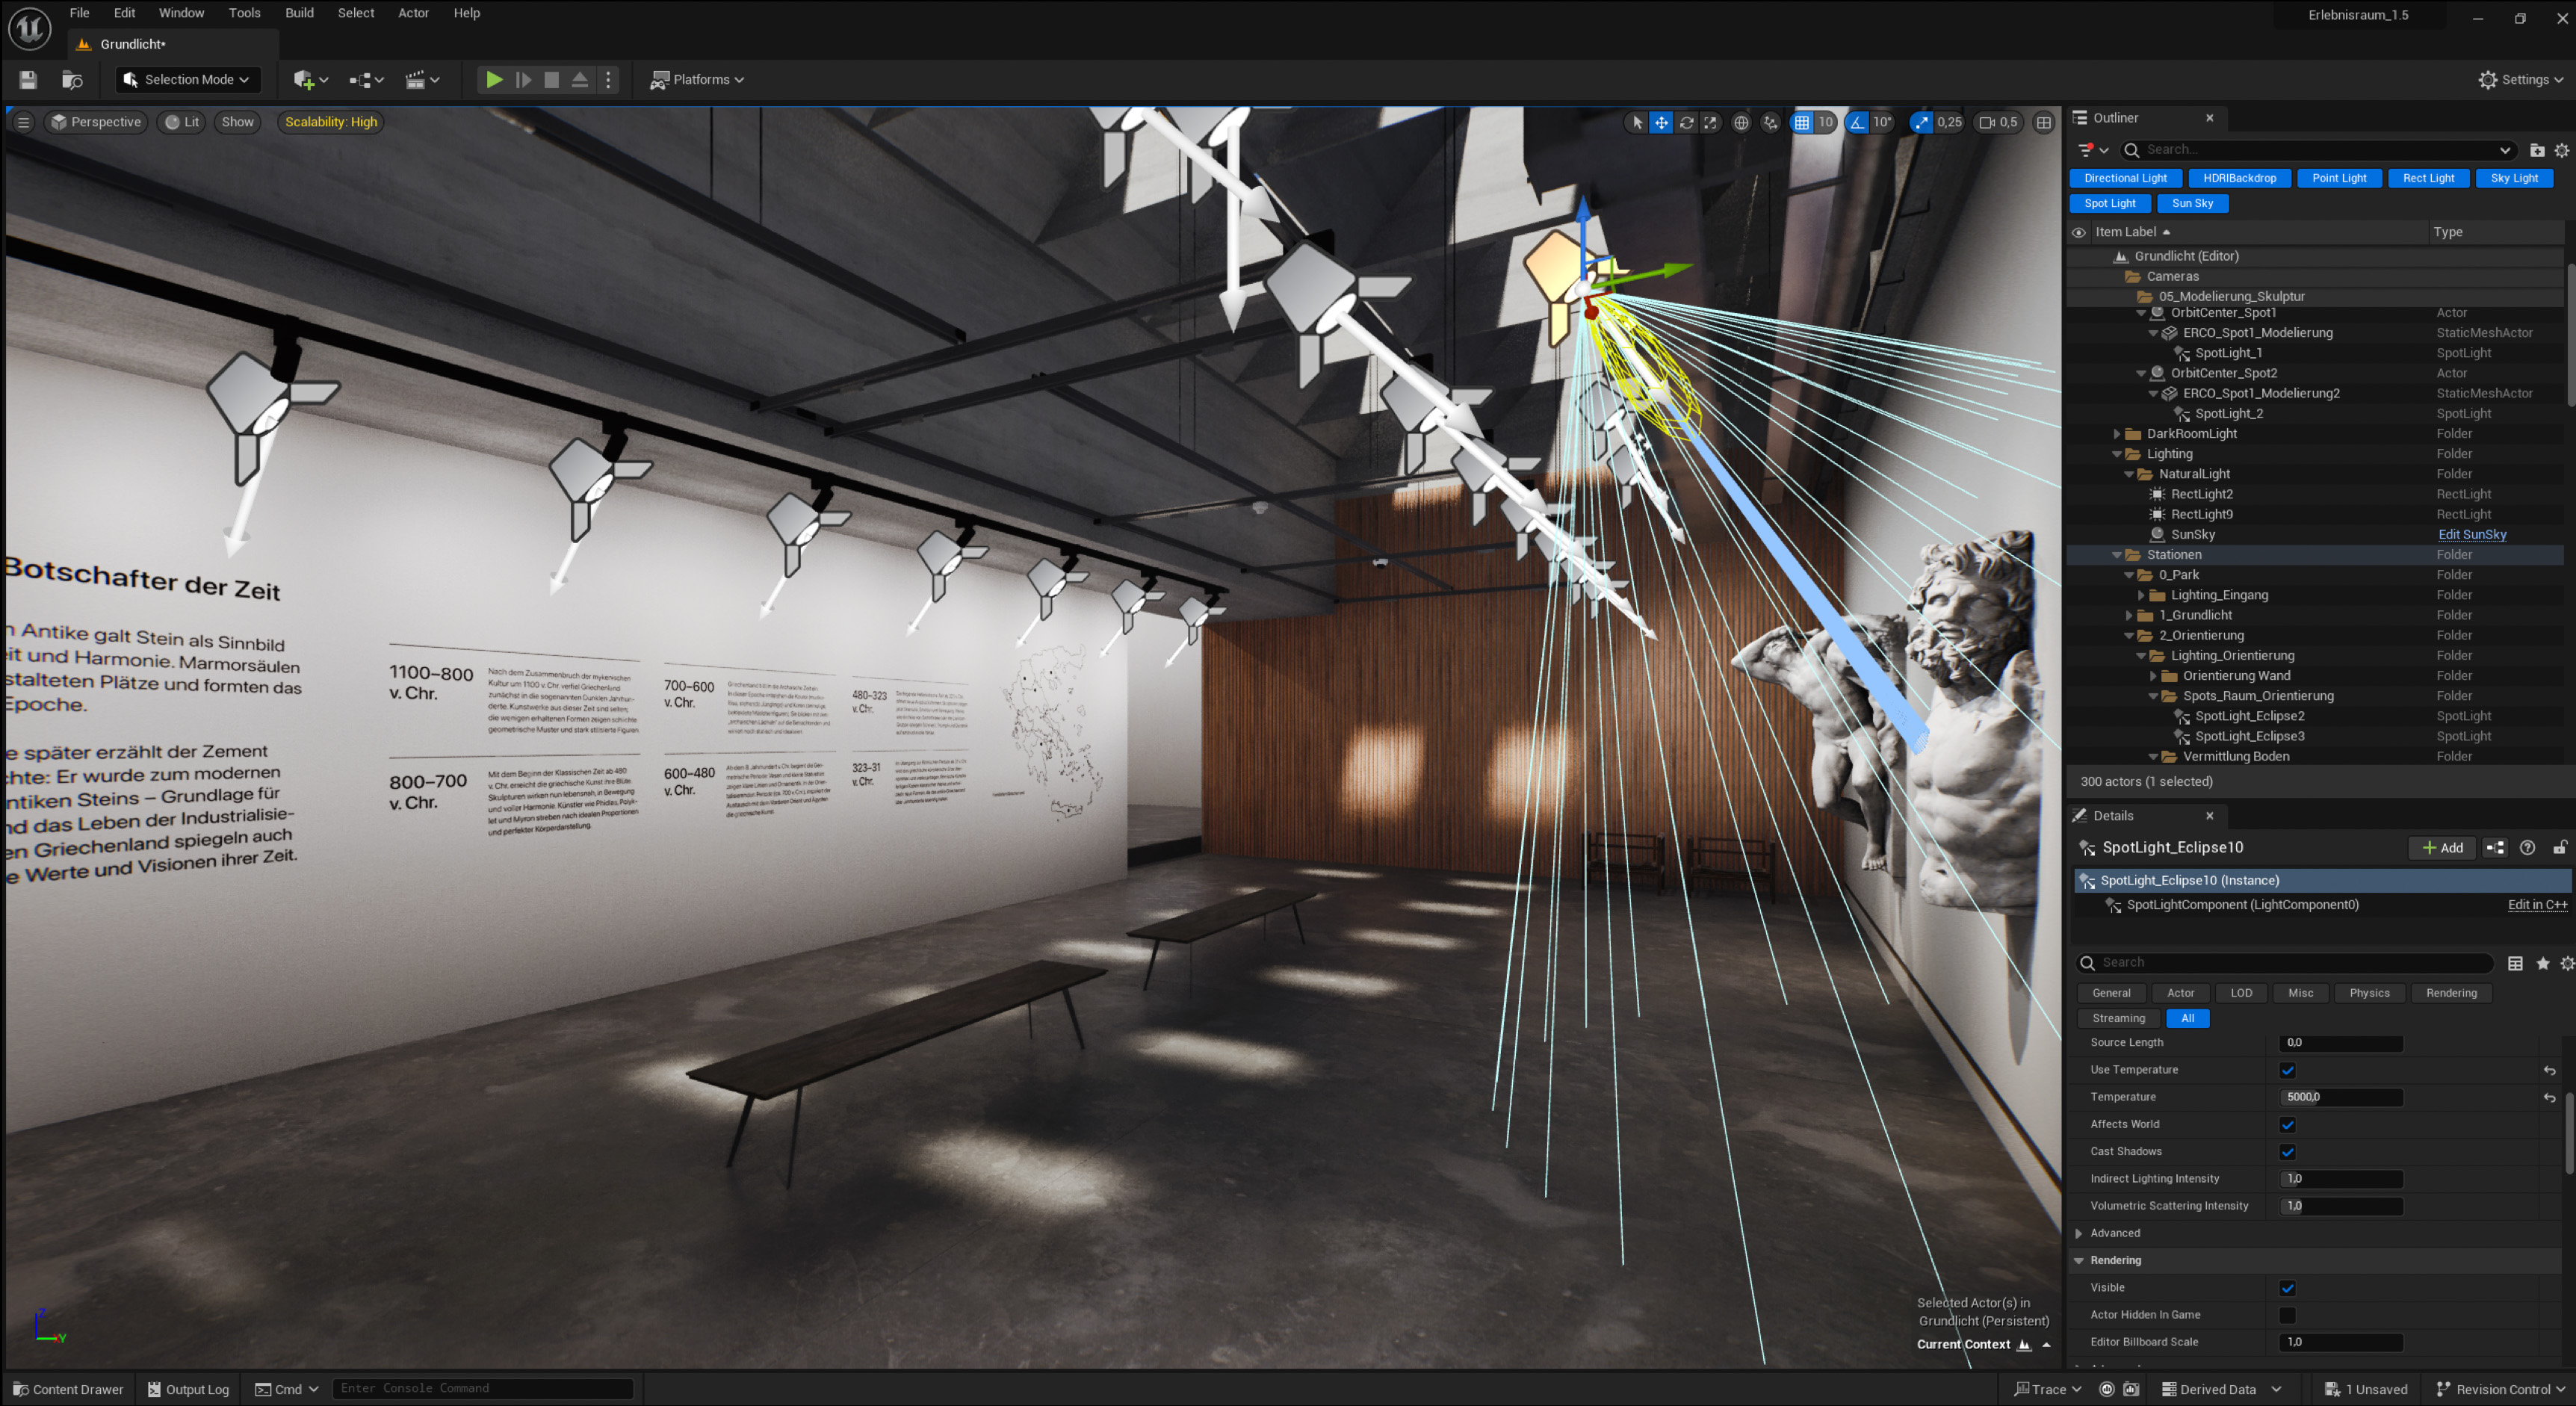Uncheck the Cast Shadows checkbox
This screenshot has height=1406, width=2576.
(x=2287, y=1152)
